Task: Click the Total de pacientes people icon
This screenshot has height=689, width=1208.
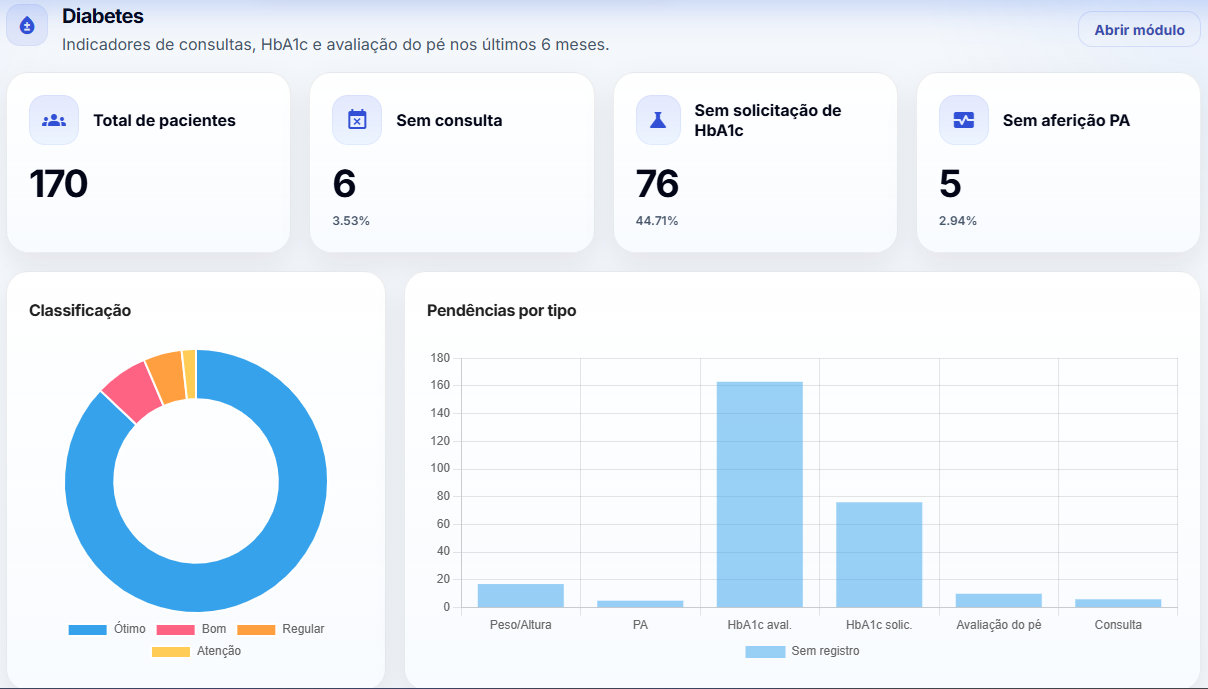Action: click(x=54, y=120)
